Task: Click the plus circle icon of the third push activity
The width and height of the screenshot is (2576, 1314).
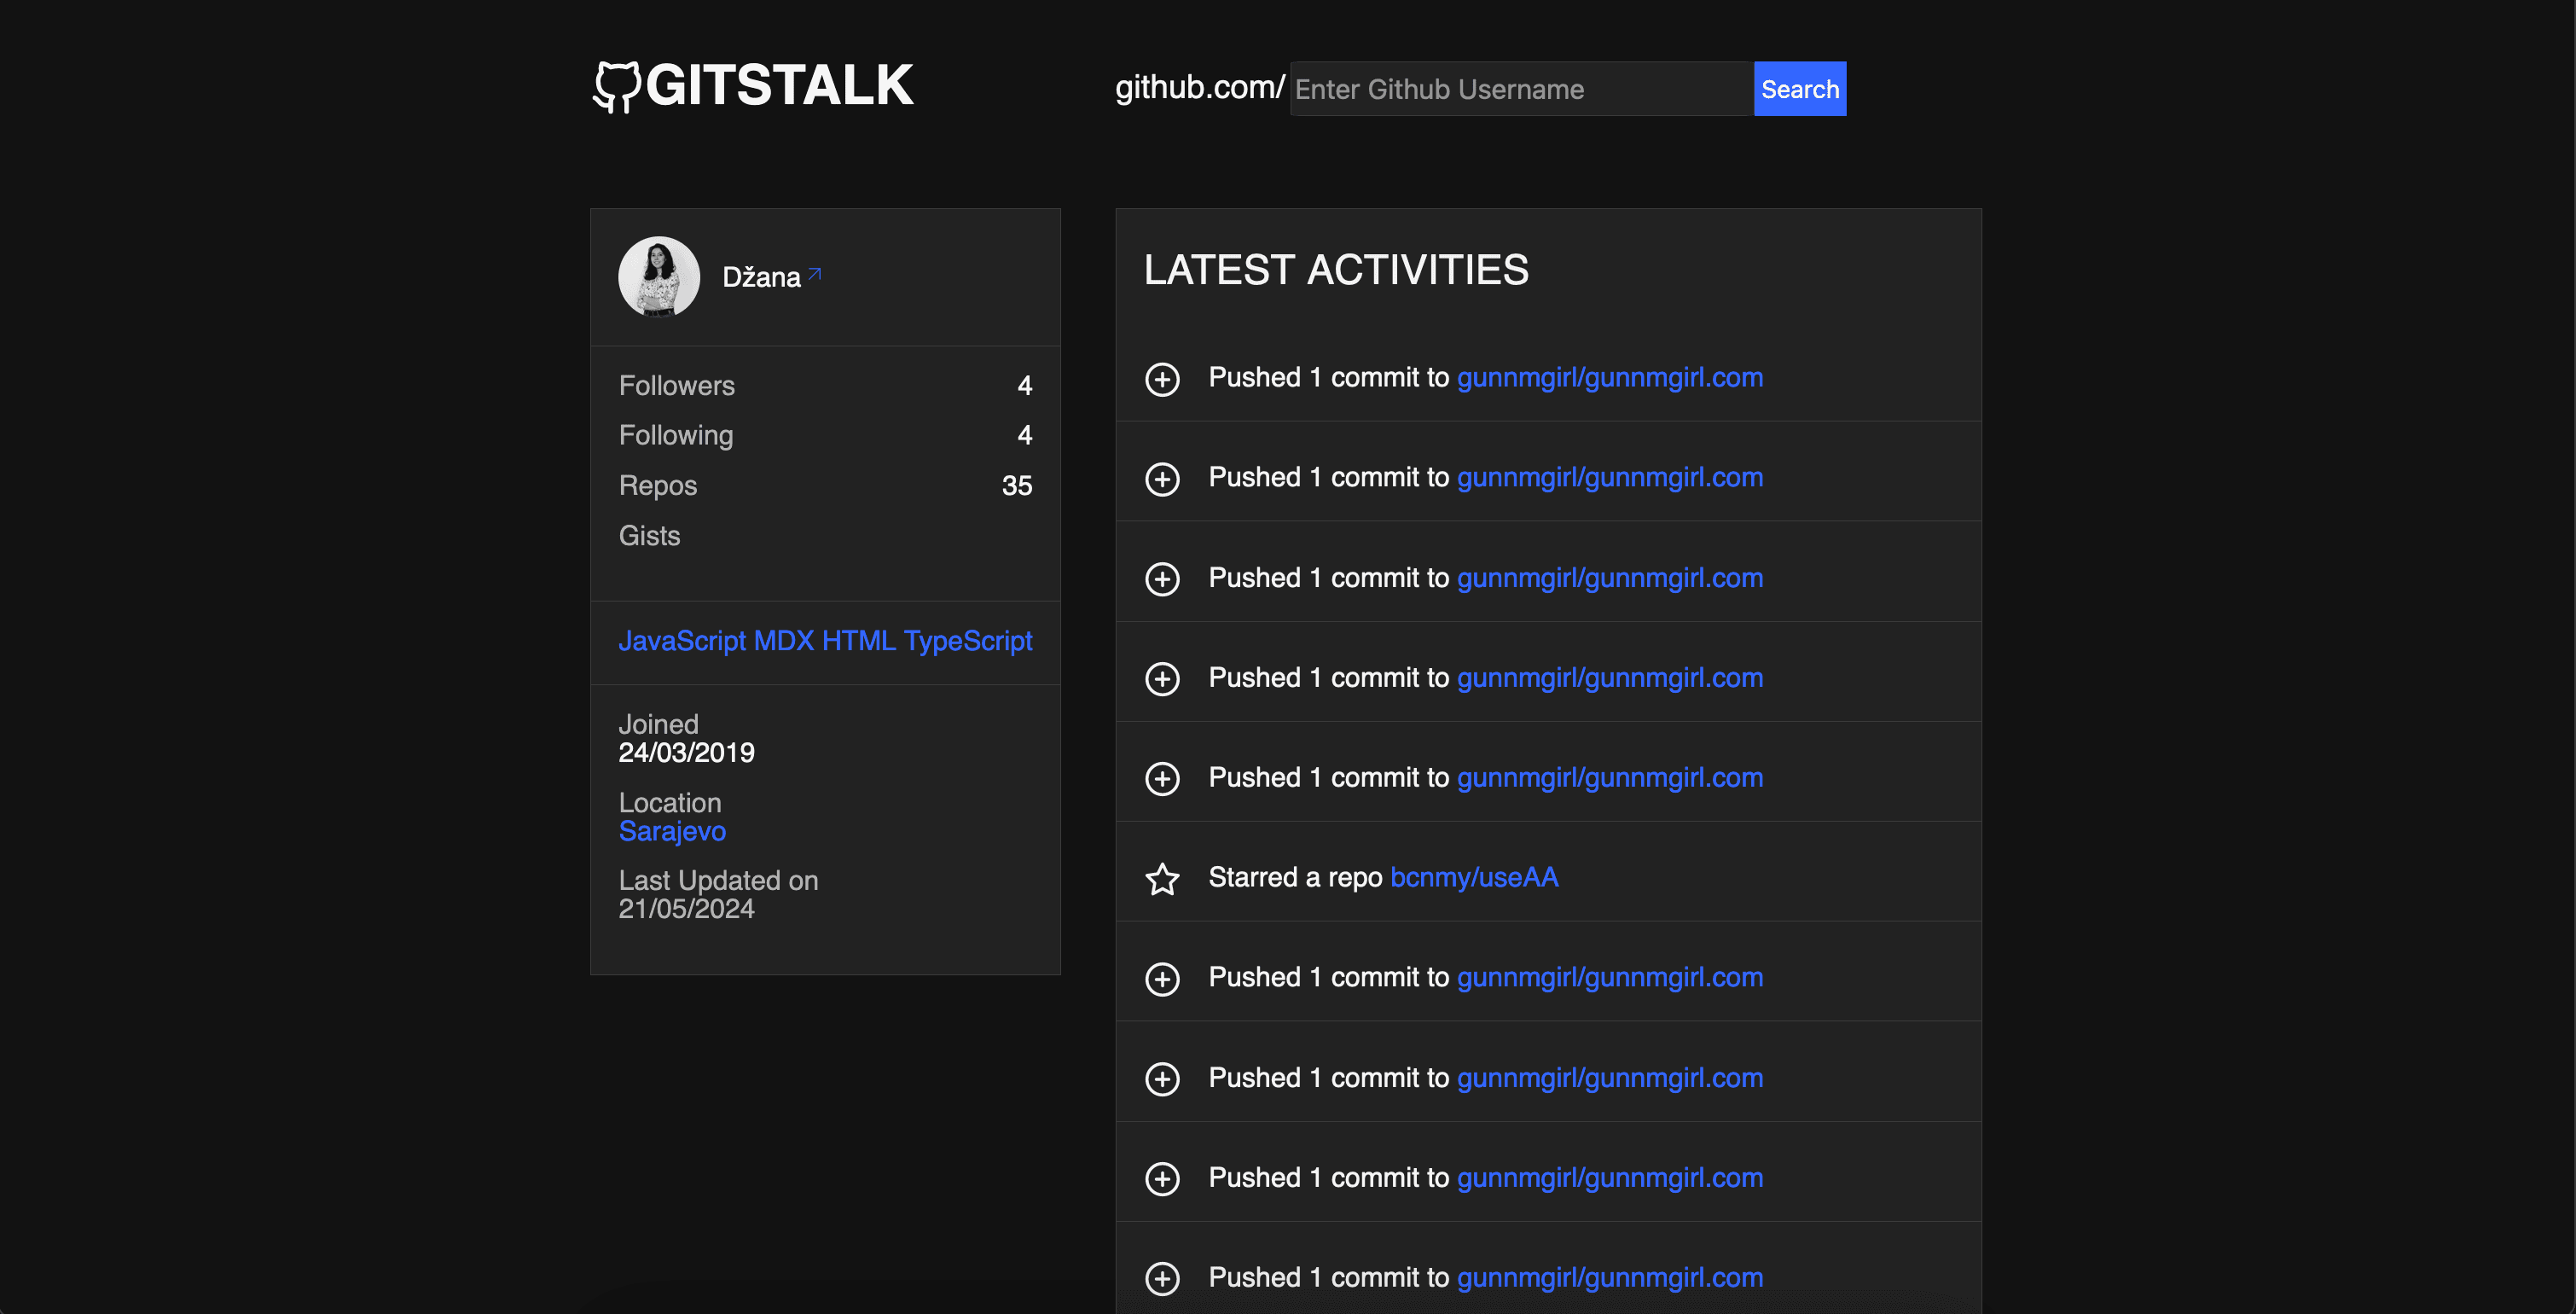Action: point(1162,579)
